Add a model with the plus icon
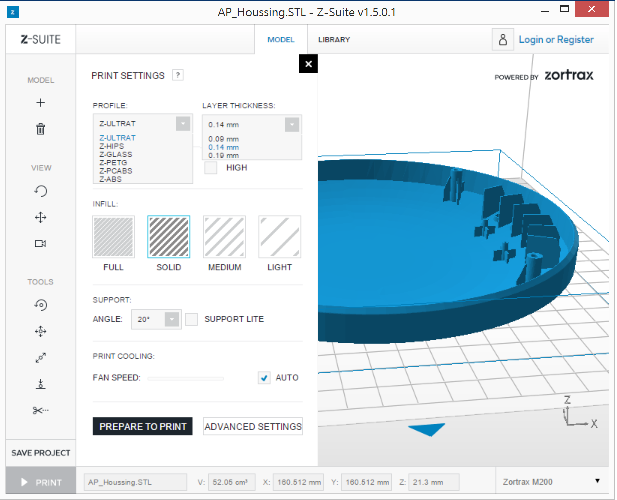617x500 pixels. (x=41, y=103)
